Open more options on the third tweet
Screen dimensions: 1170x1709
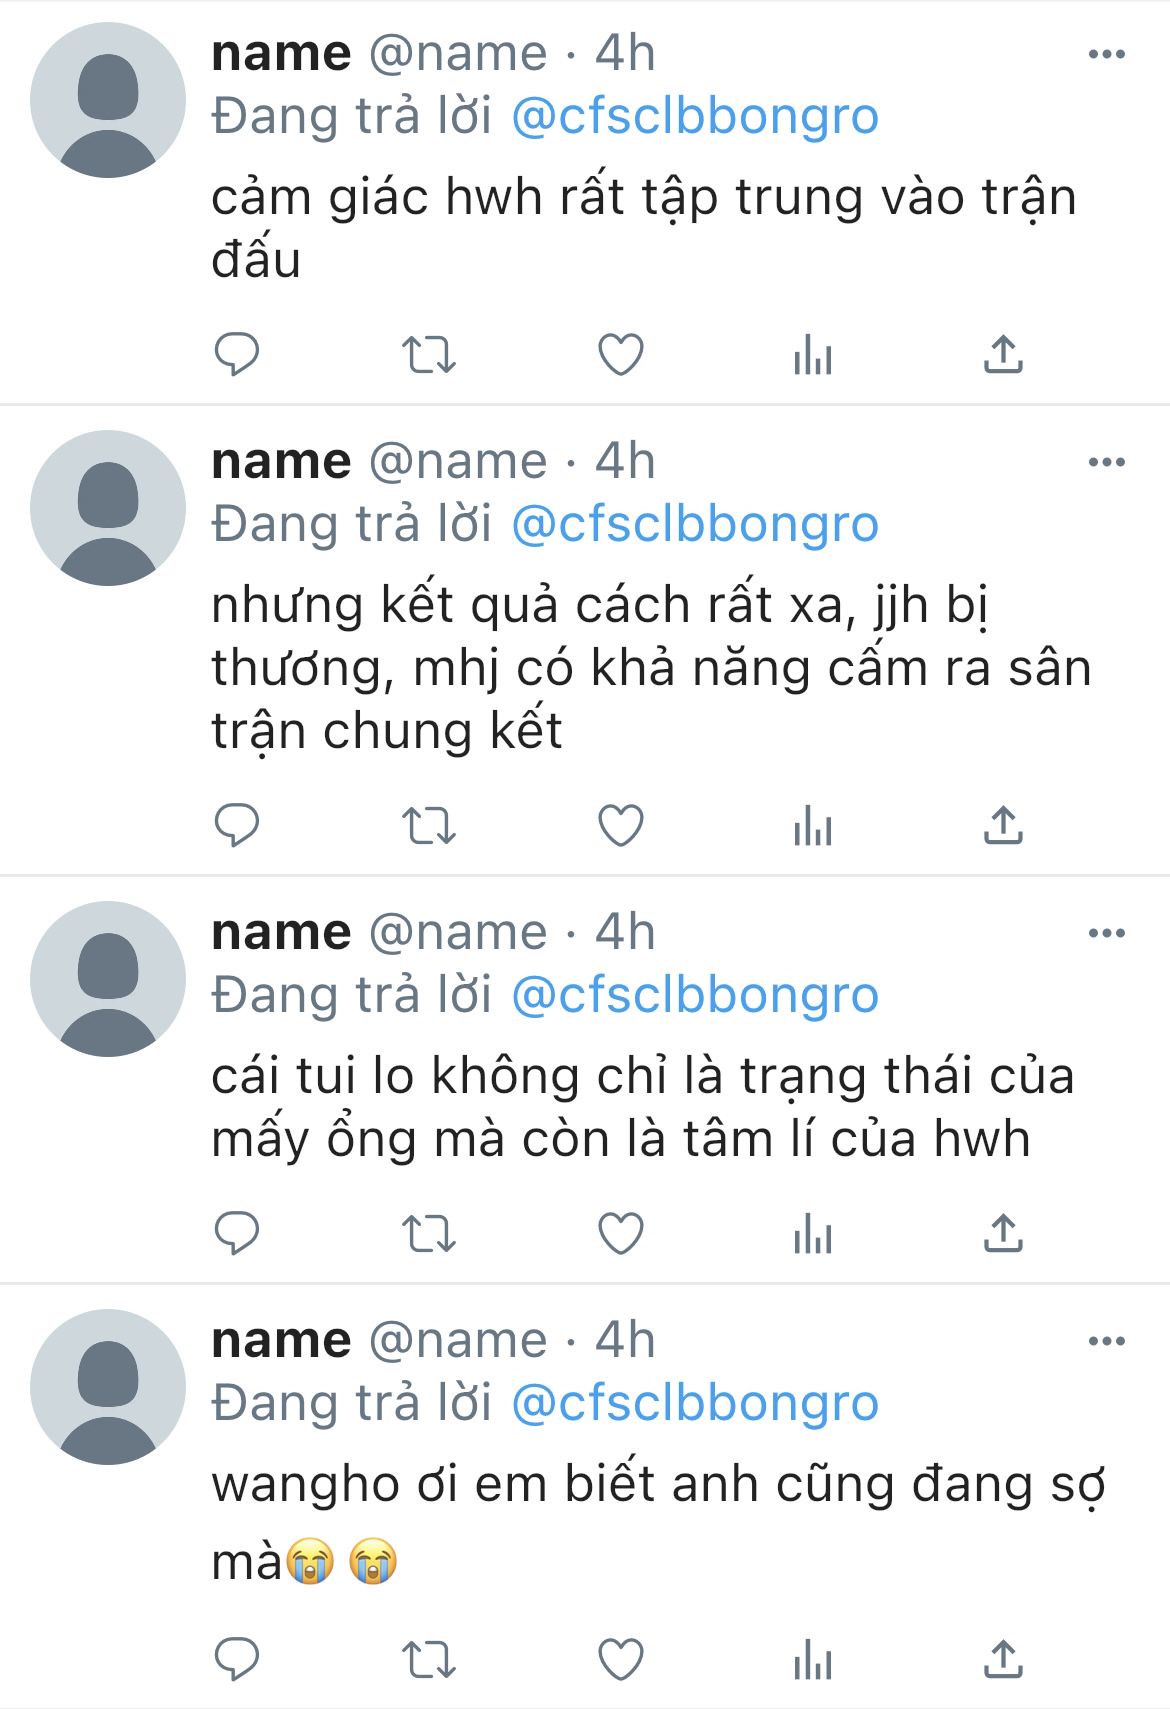(1106, 933)
